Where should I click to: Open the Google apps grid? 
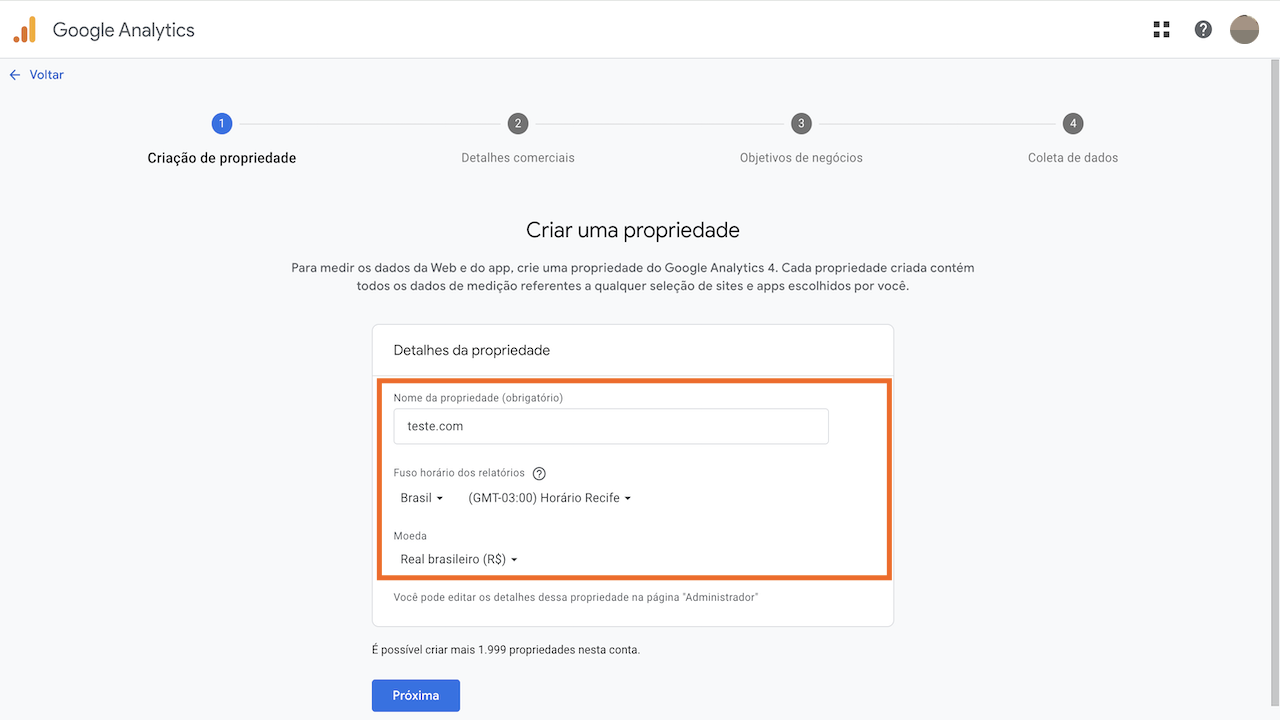[1160, 29]
